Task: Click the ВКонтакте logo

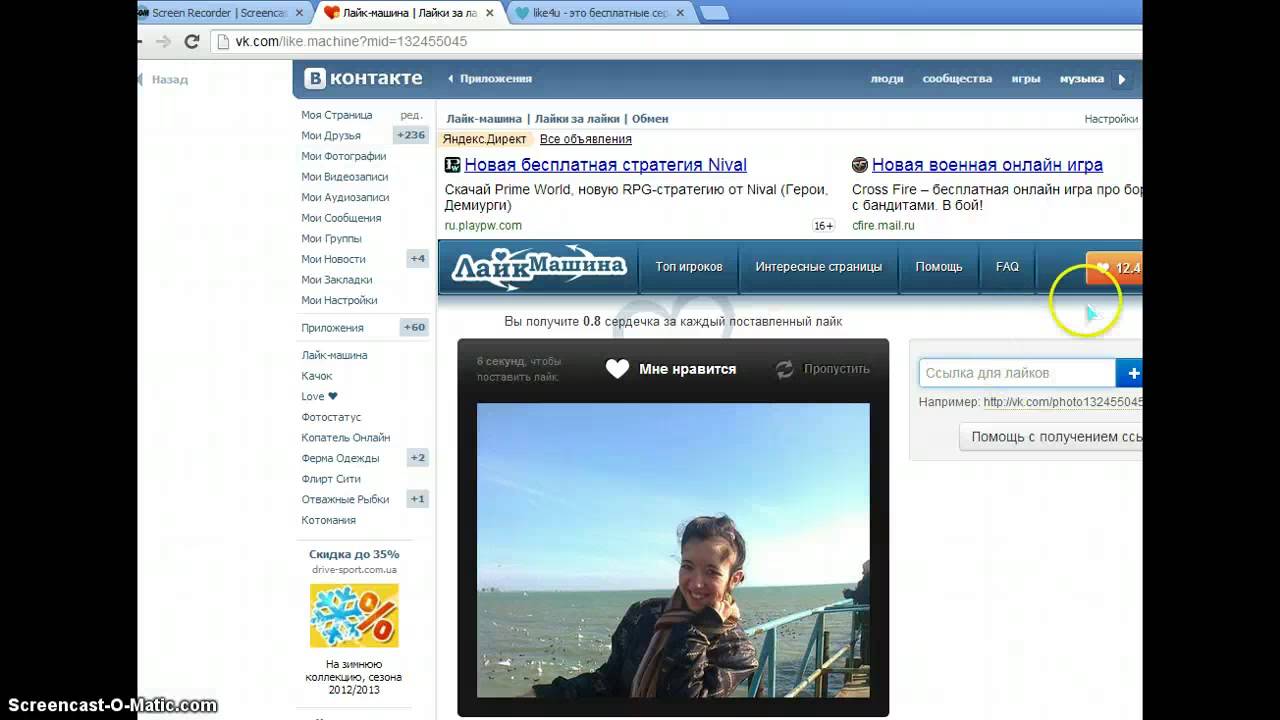Action: click(x=364, y=78)
